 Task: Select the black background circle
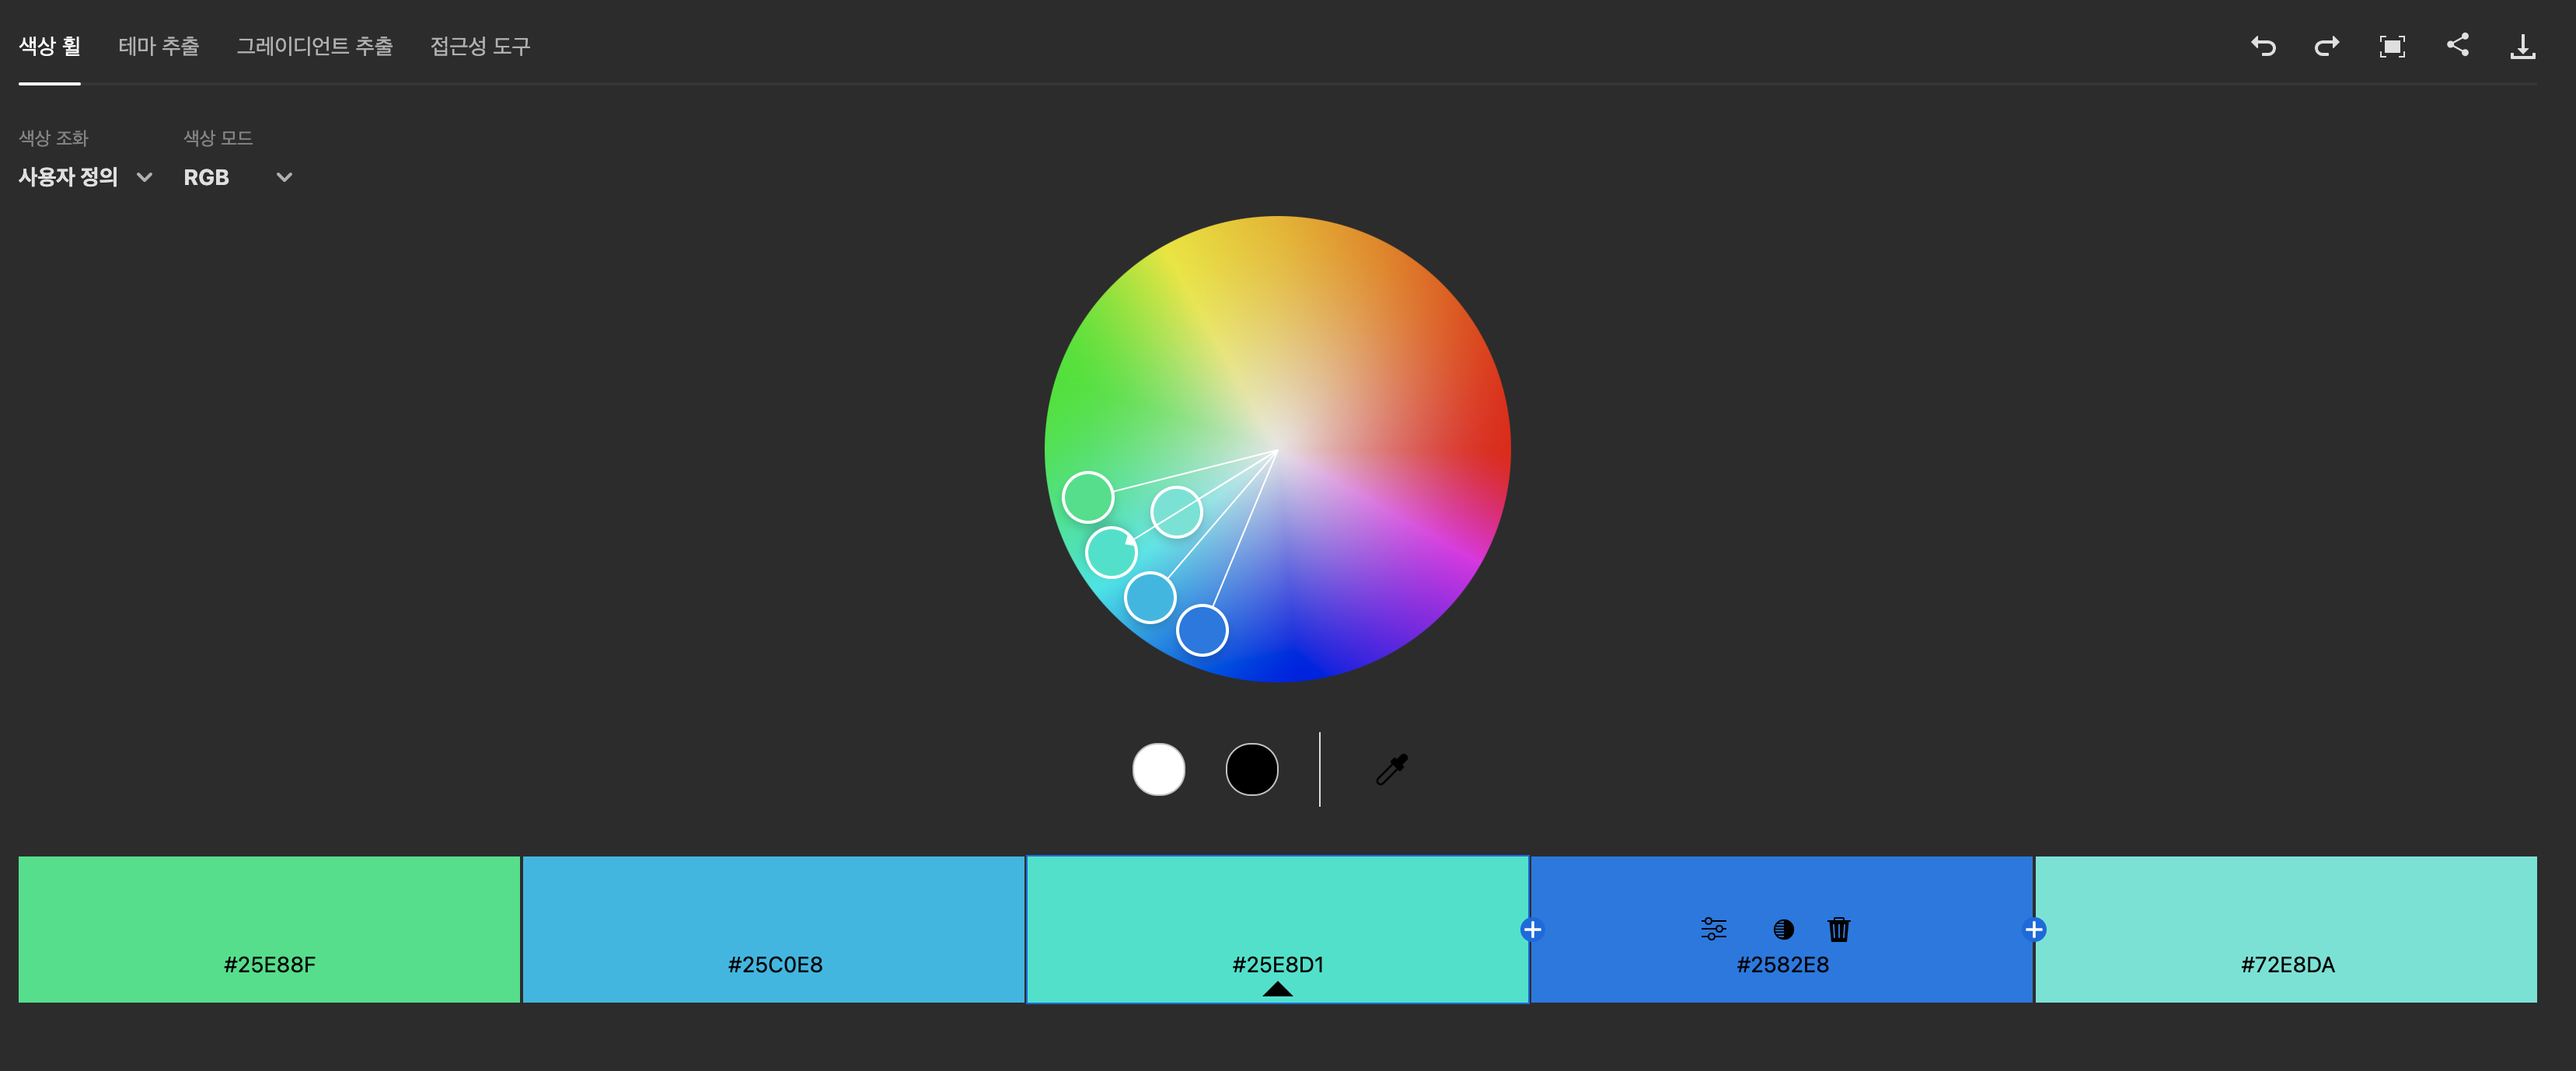(x=1251, y=769)
